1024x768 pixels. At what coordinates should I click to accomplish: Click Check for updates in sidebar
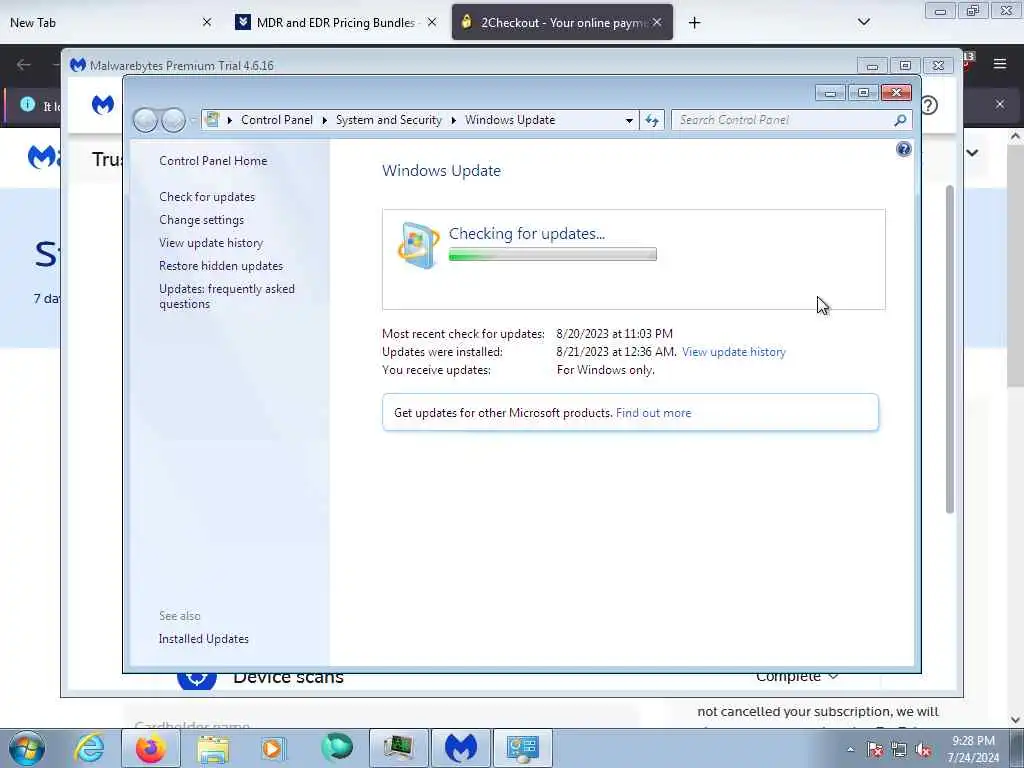click(x=207, y=197)
